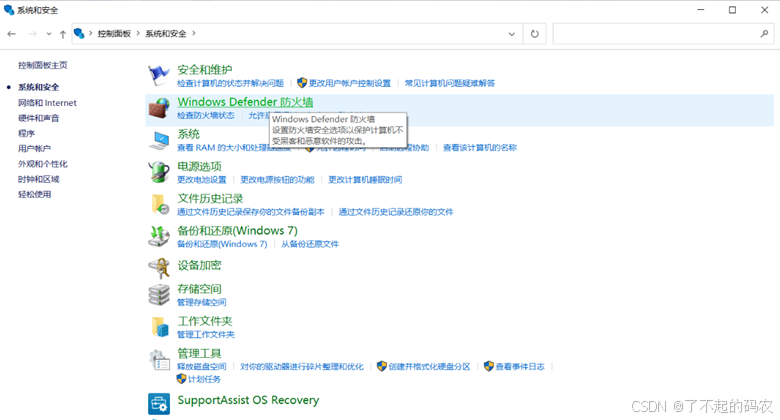This screenshot has width=780, height=420.
Task: Click the back arrow navigation button
Action: pyautogui.click(x=11, y=34)
